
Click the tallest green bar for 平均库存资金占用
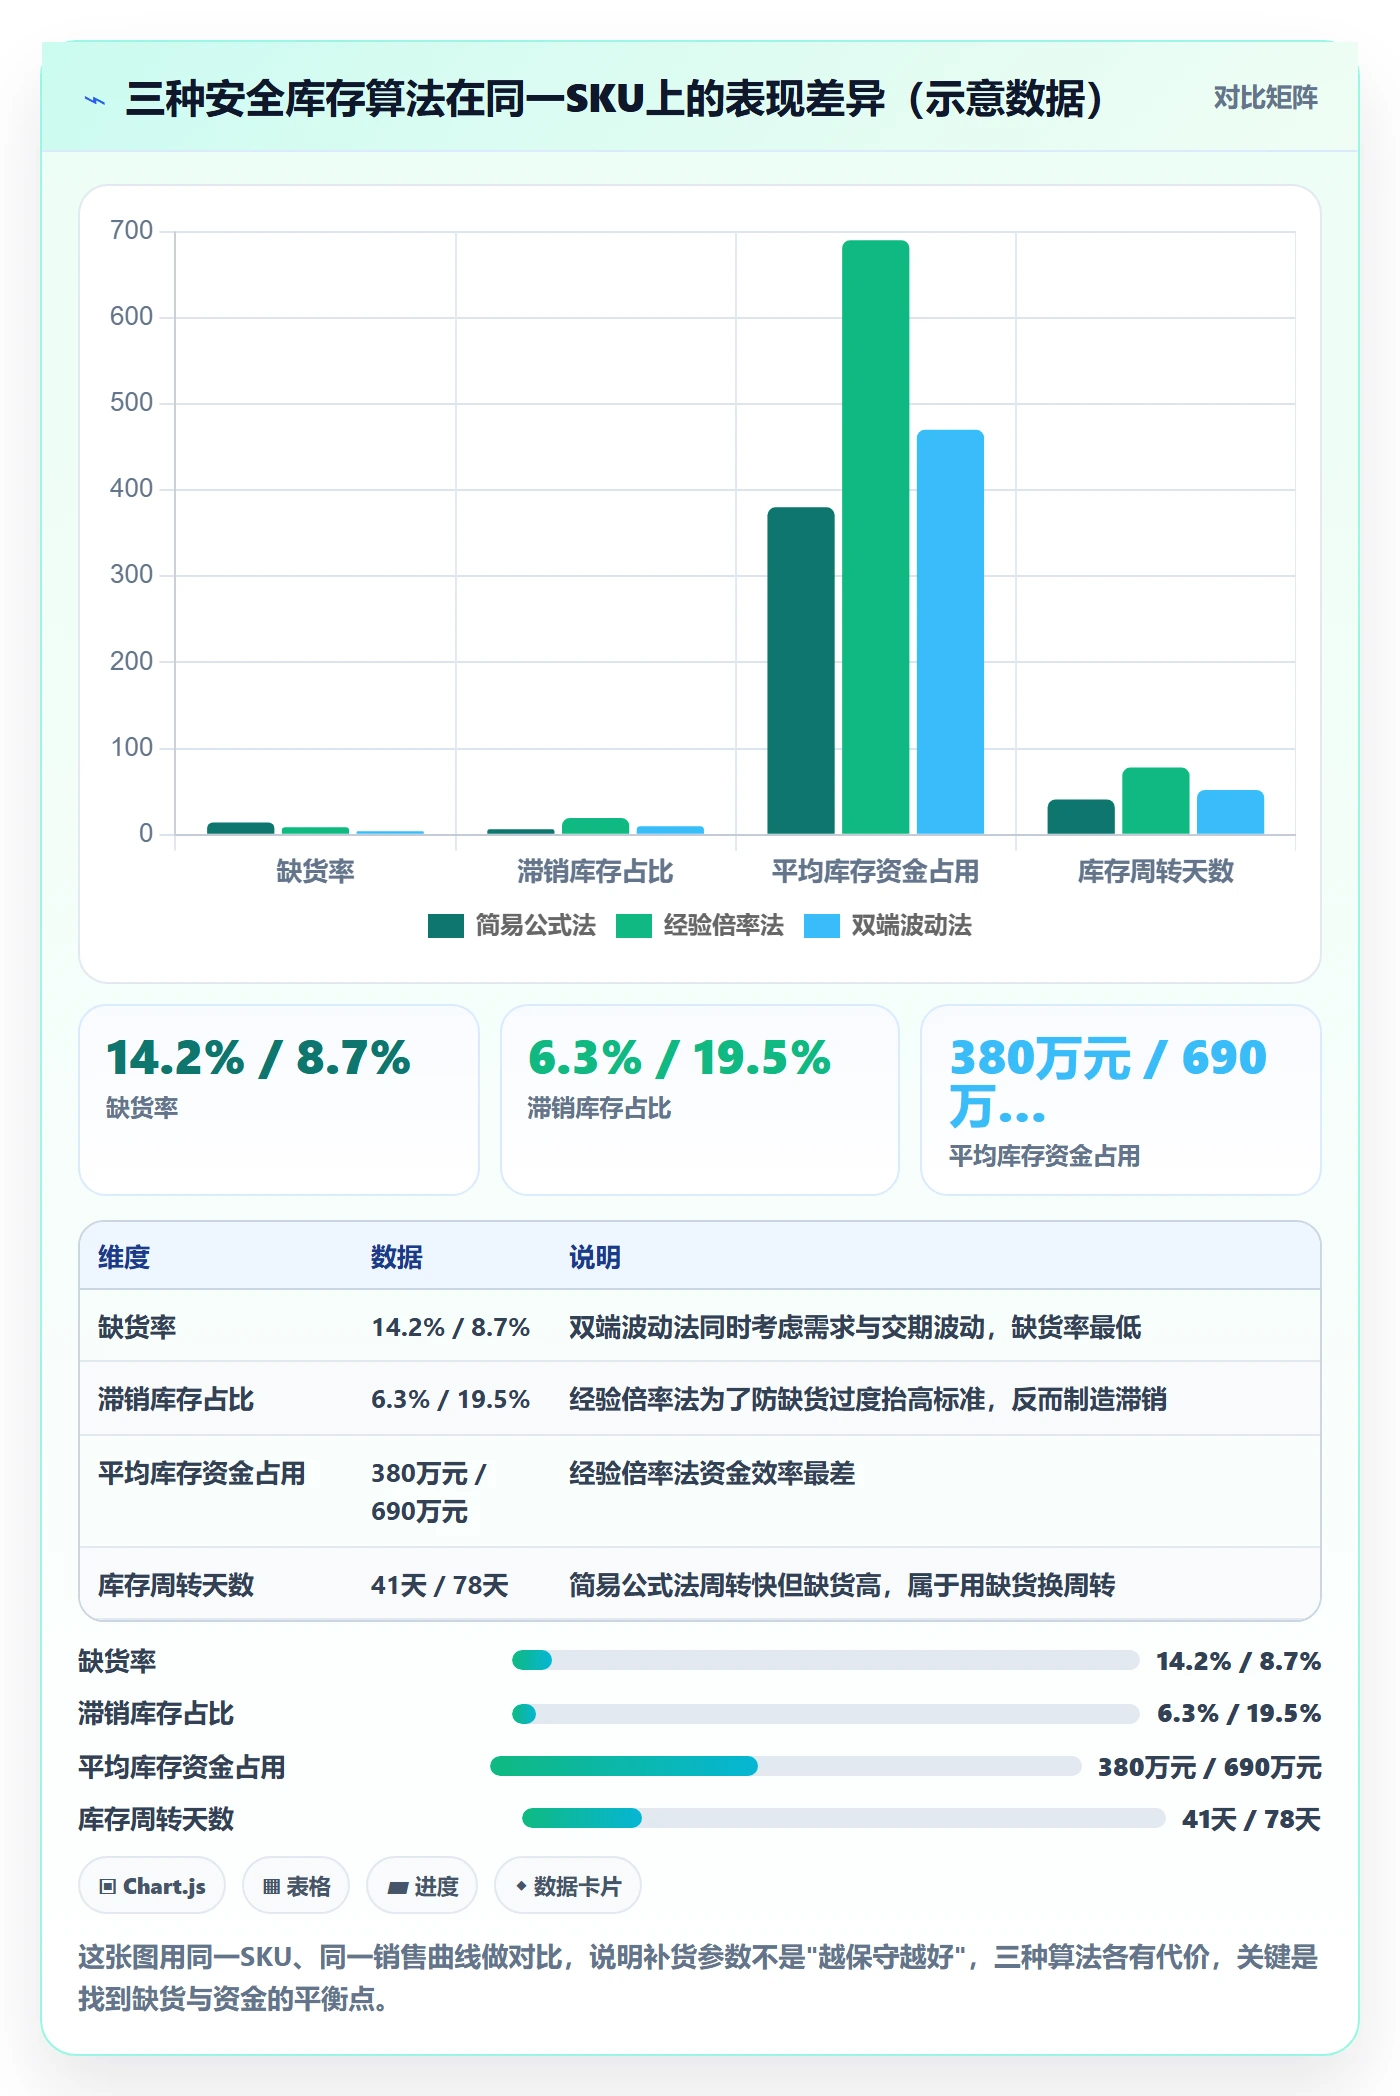(x=876, y=537)
